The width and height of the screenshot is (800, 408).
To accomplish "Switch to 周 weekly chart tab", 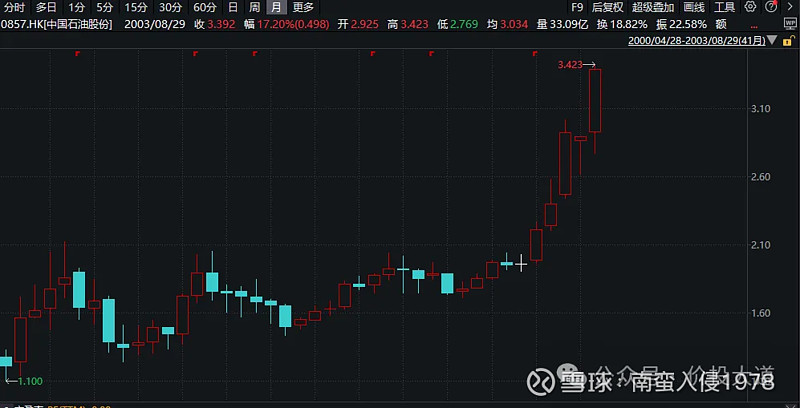I will coord(254,7).
